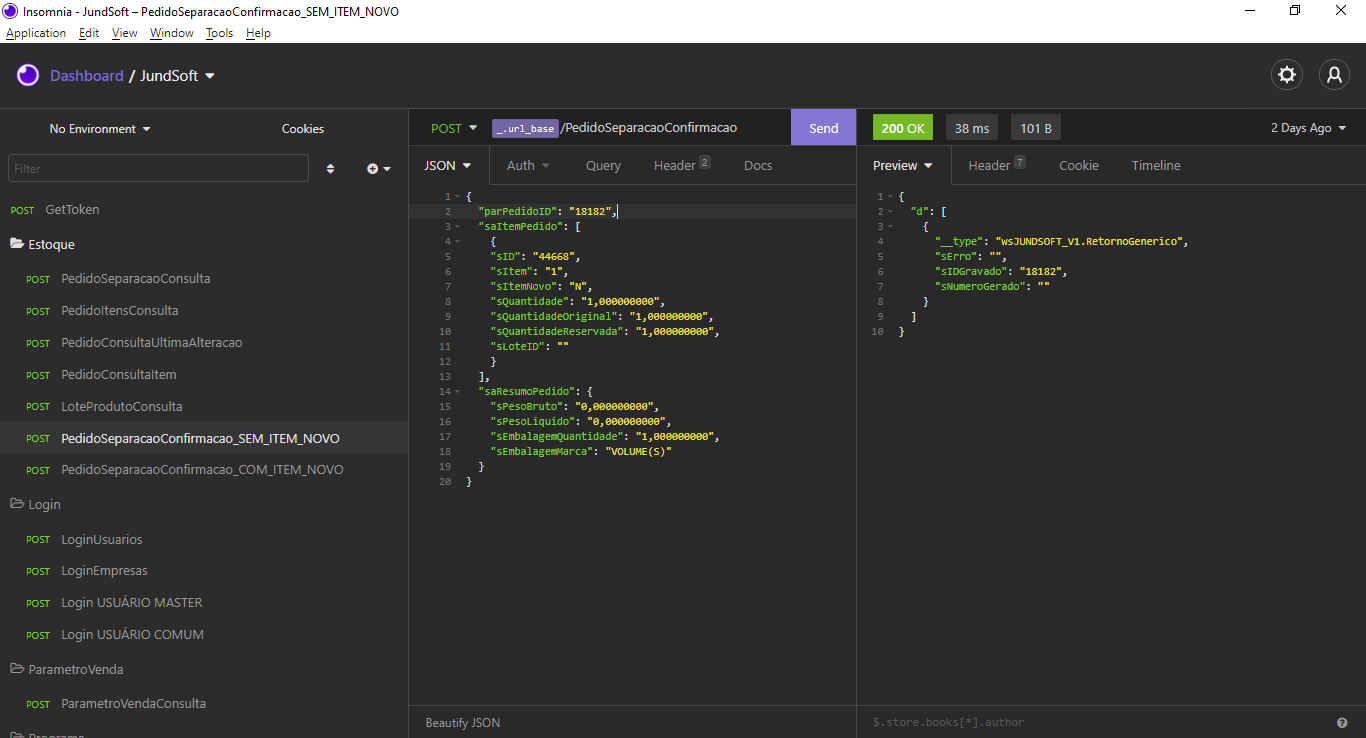Switch to the Cookie tab

(x=1079, y=165)
